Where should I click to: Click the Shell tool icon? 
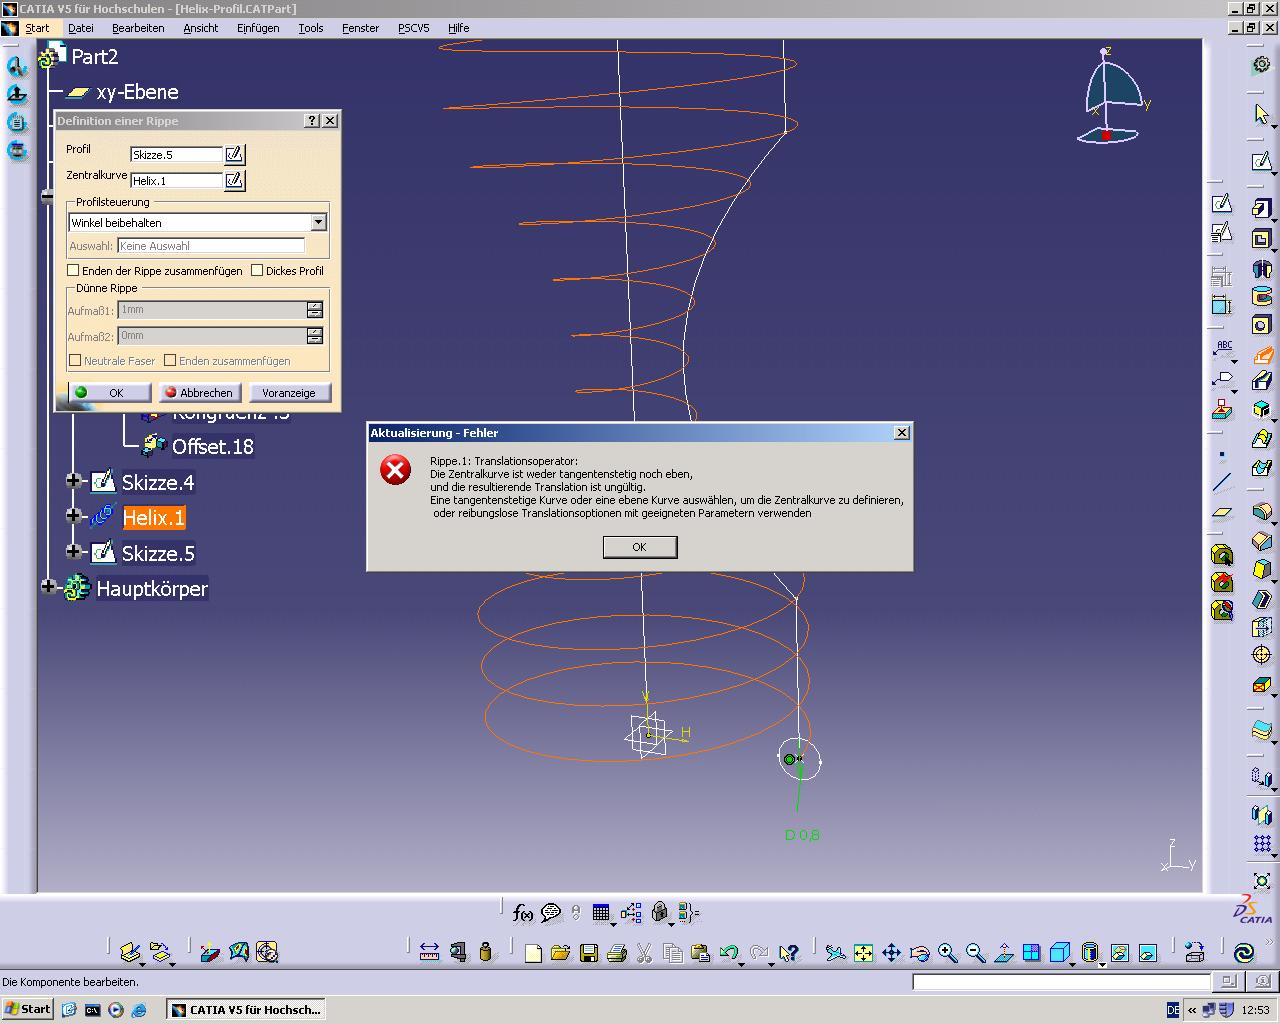click(x=1262, y=599)
